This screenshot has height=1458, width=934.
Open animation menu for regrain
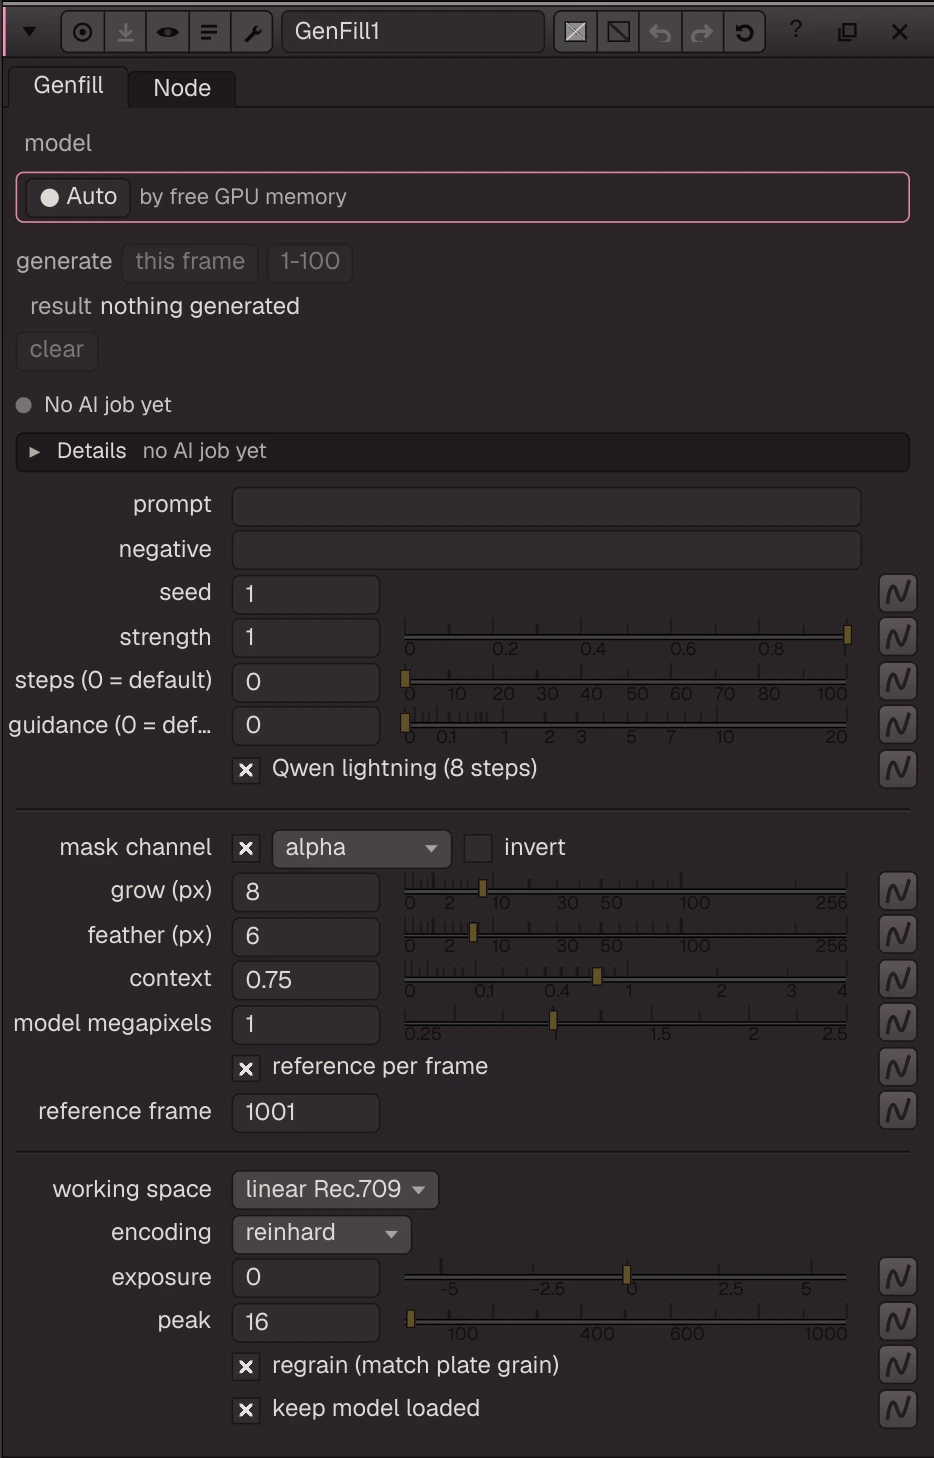[x=898, y=1365]
